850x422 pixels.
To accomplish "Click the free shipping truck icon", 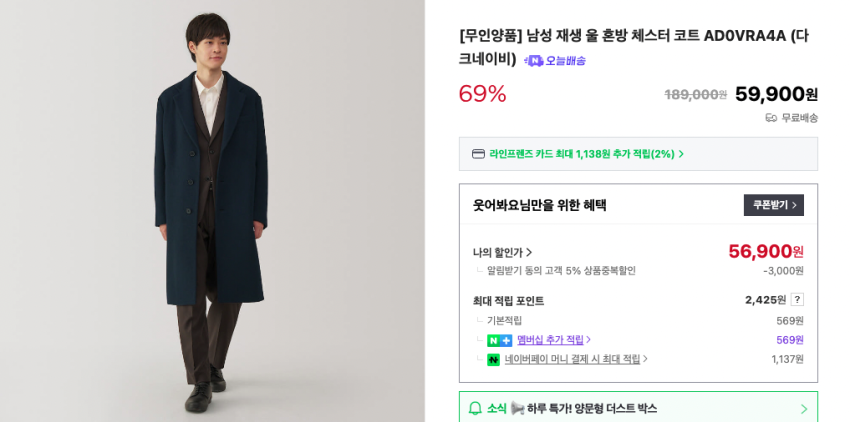I will pyautogui.click(x=771, y=118).
